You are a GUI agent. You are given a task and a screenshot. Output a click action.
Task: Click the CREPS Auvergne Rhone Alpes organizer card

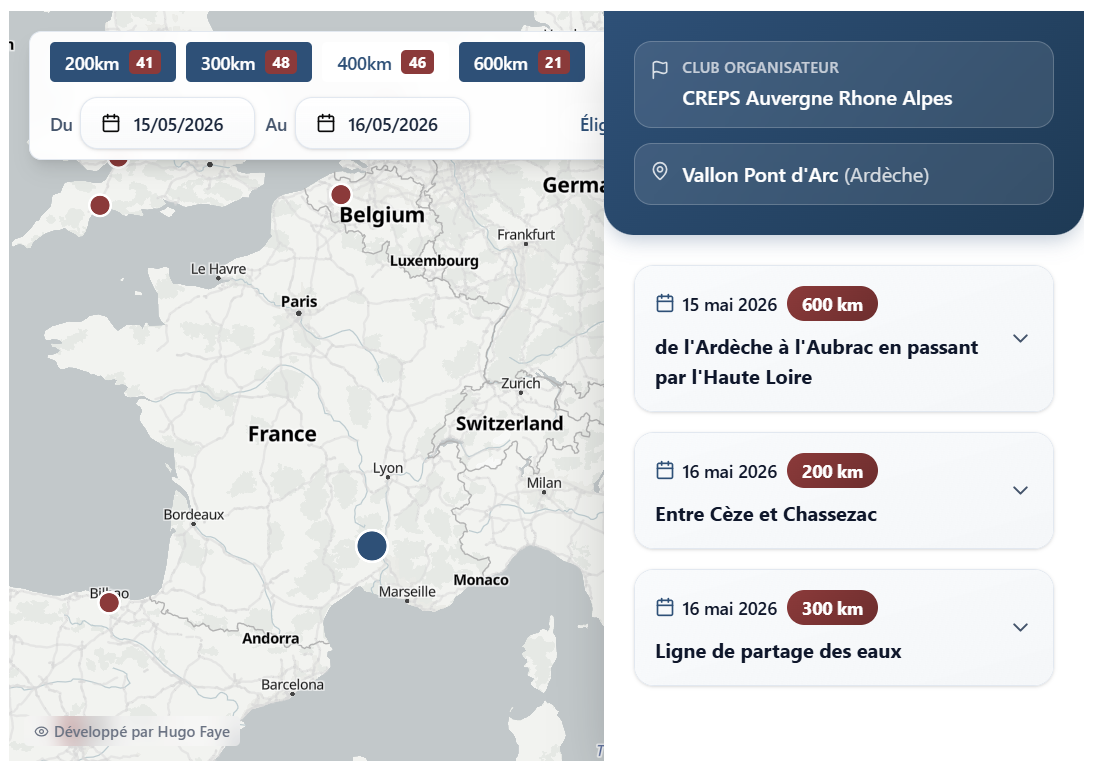tap(843, 85)
